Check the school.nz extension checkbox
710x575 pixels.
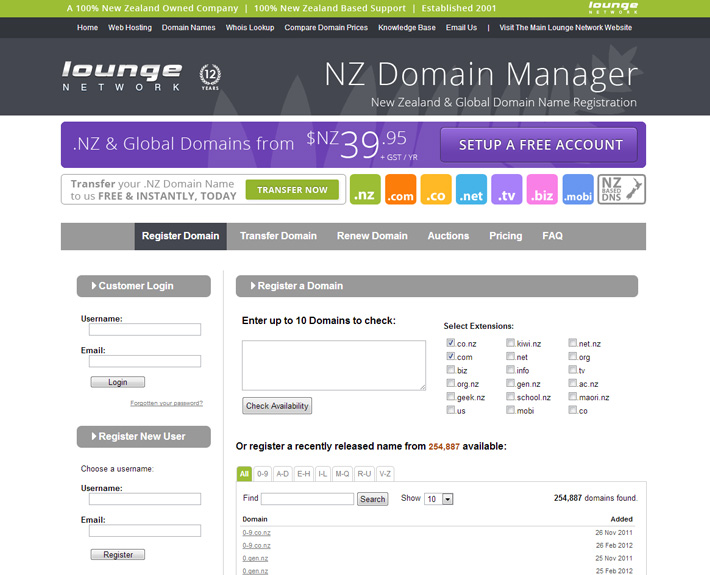point(510,397)
